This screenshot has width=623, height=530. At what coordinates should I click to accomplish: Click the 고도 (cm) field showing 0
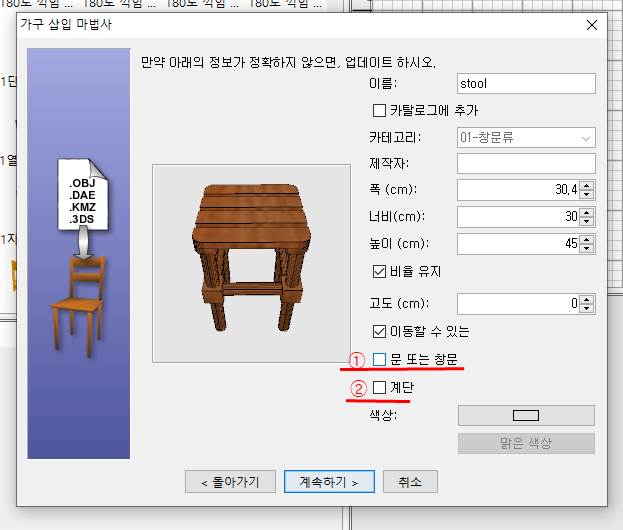518,304
